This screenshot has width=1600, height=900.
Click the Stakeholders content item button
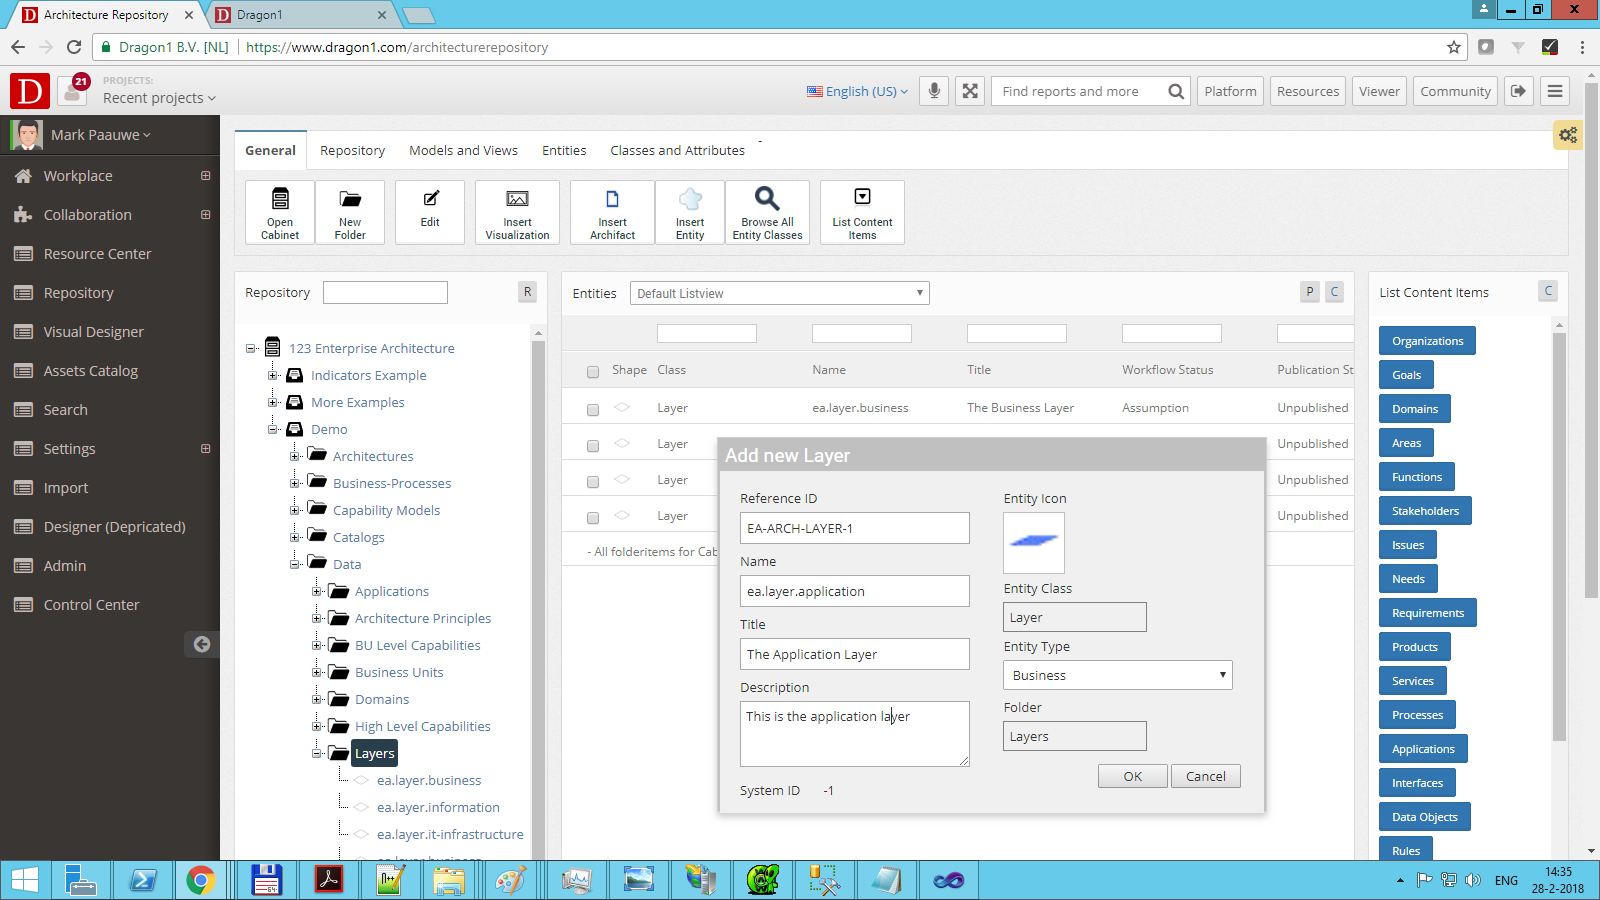(x=1424, y=511)
